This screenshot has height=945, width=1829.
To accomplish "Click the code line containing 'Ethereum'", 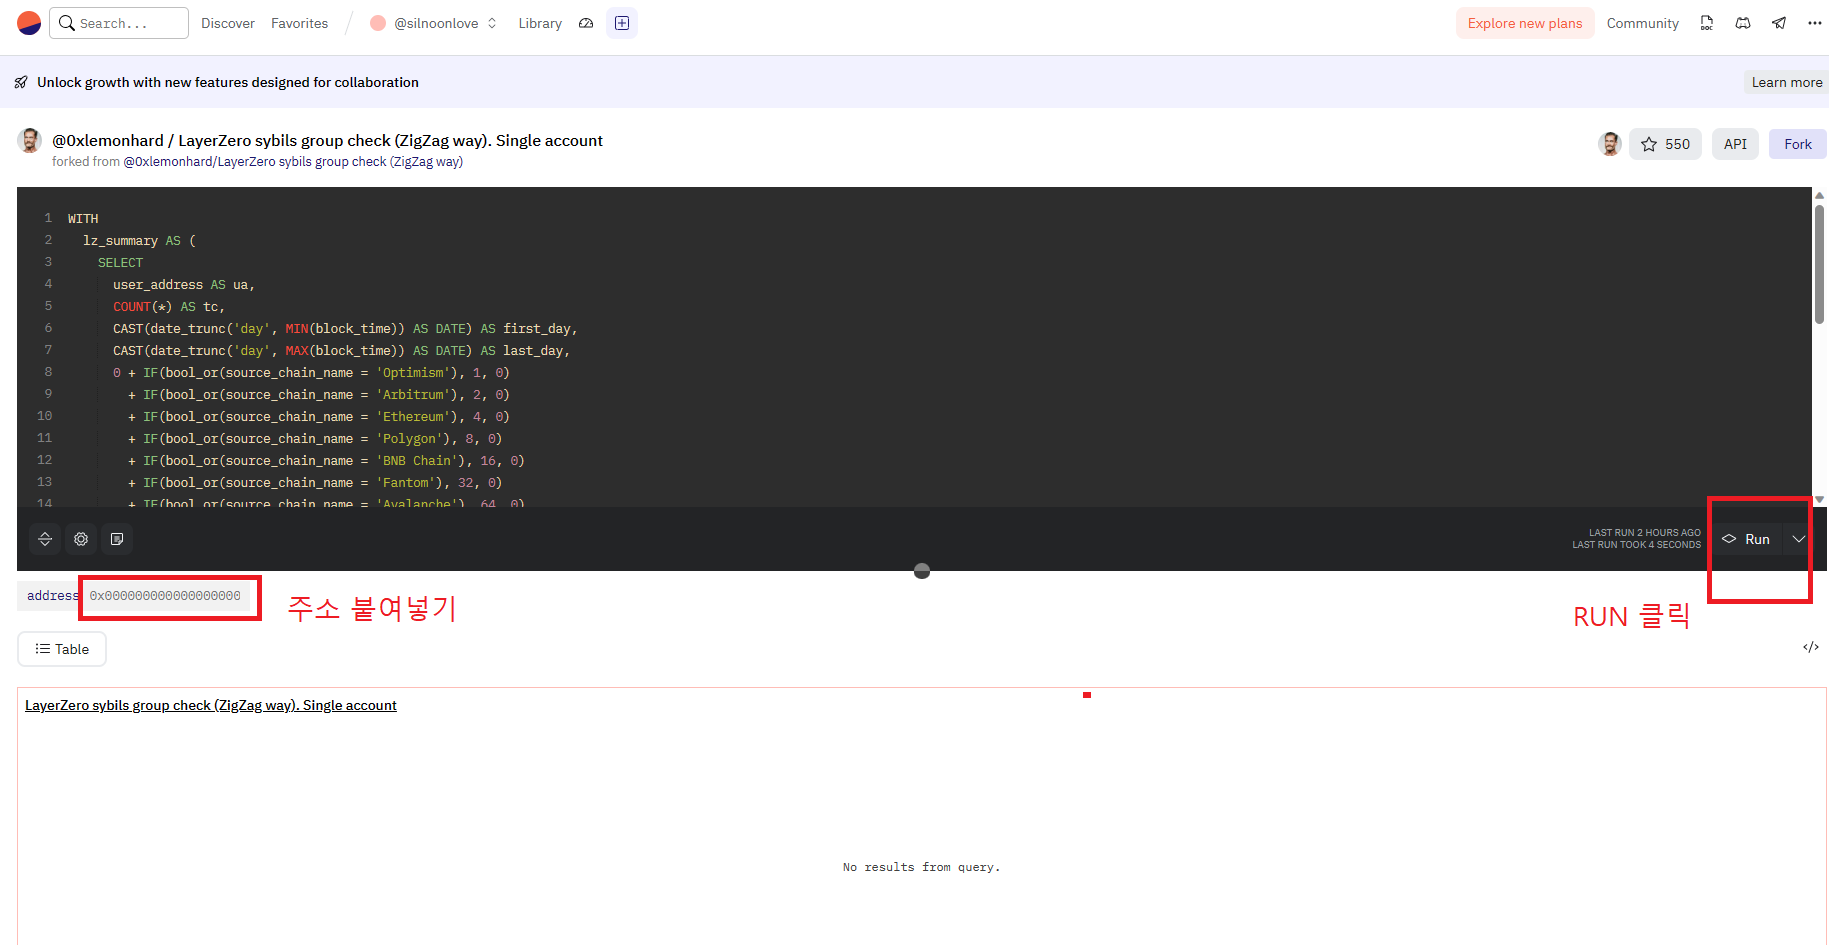I will point(318,417).
